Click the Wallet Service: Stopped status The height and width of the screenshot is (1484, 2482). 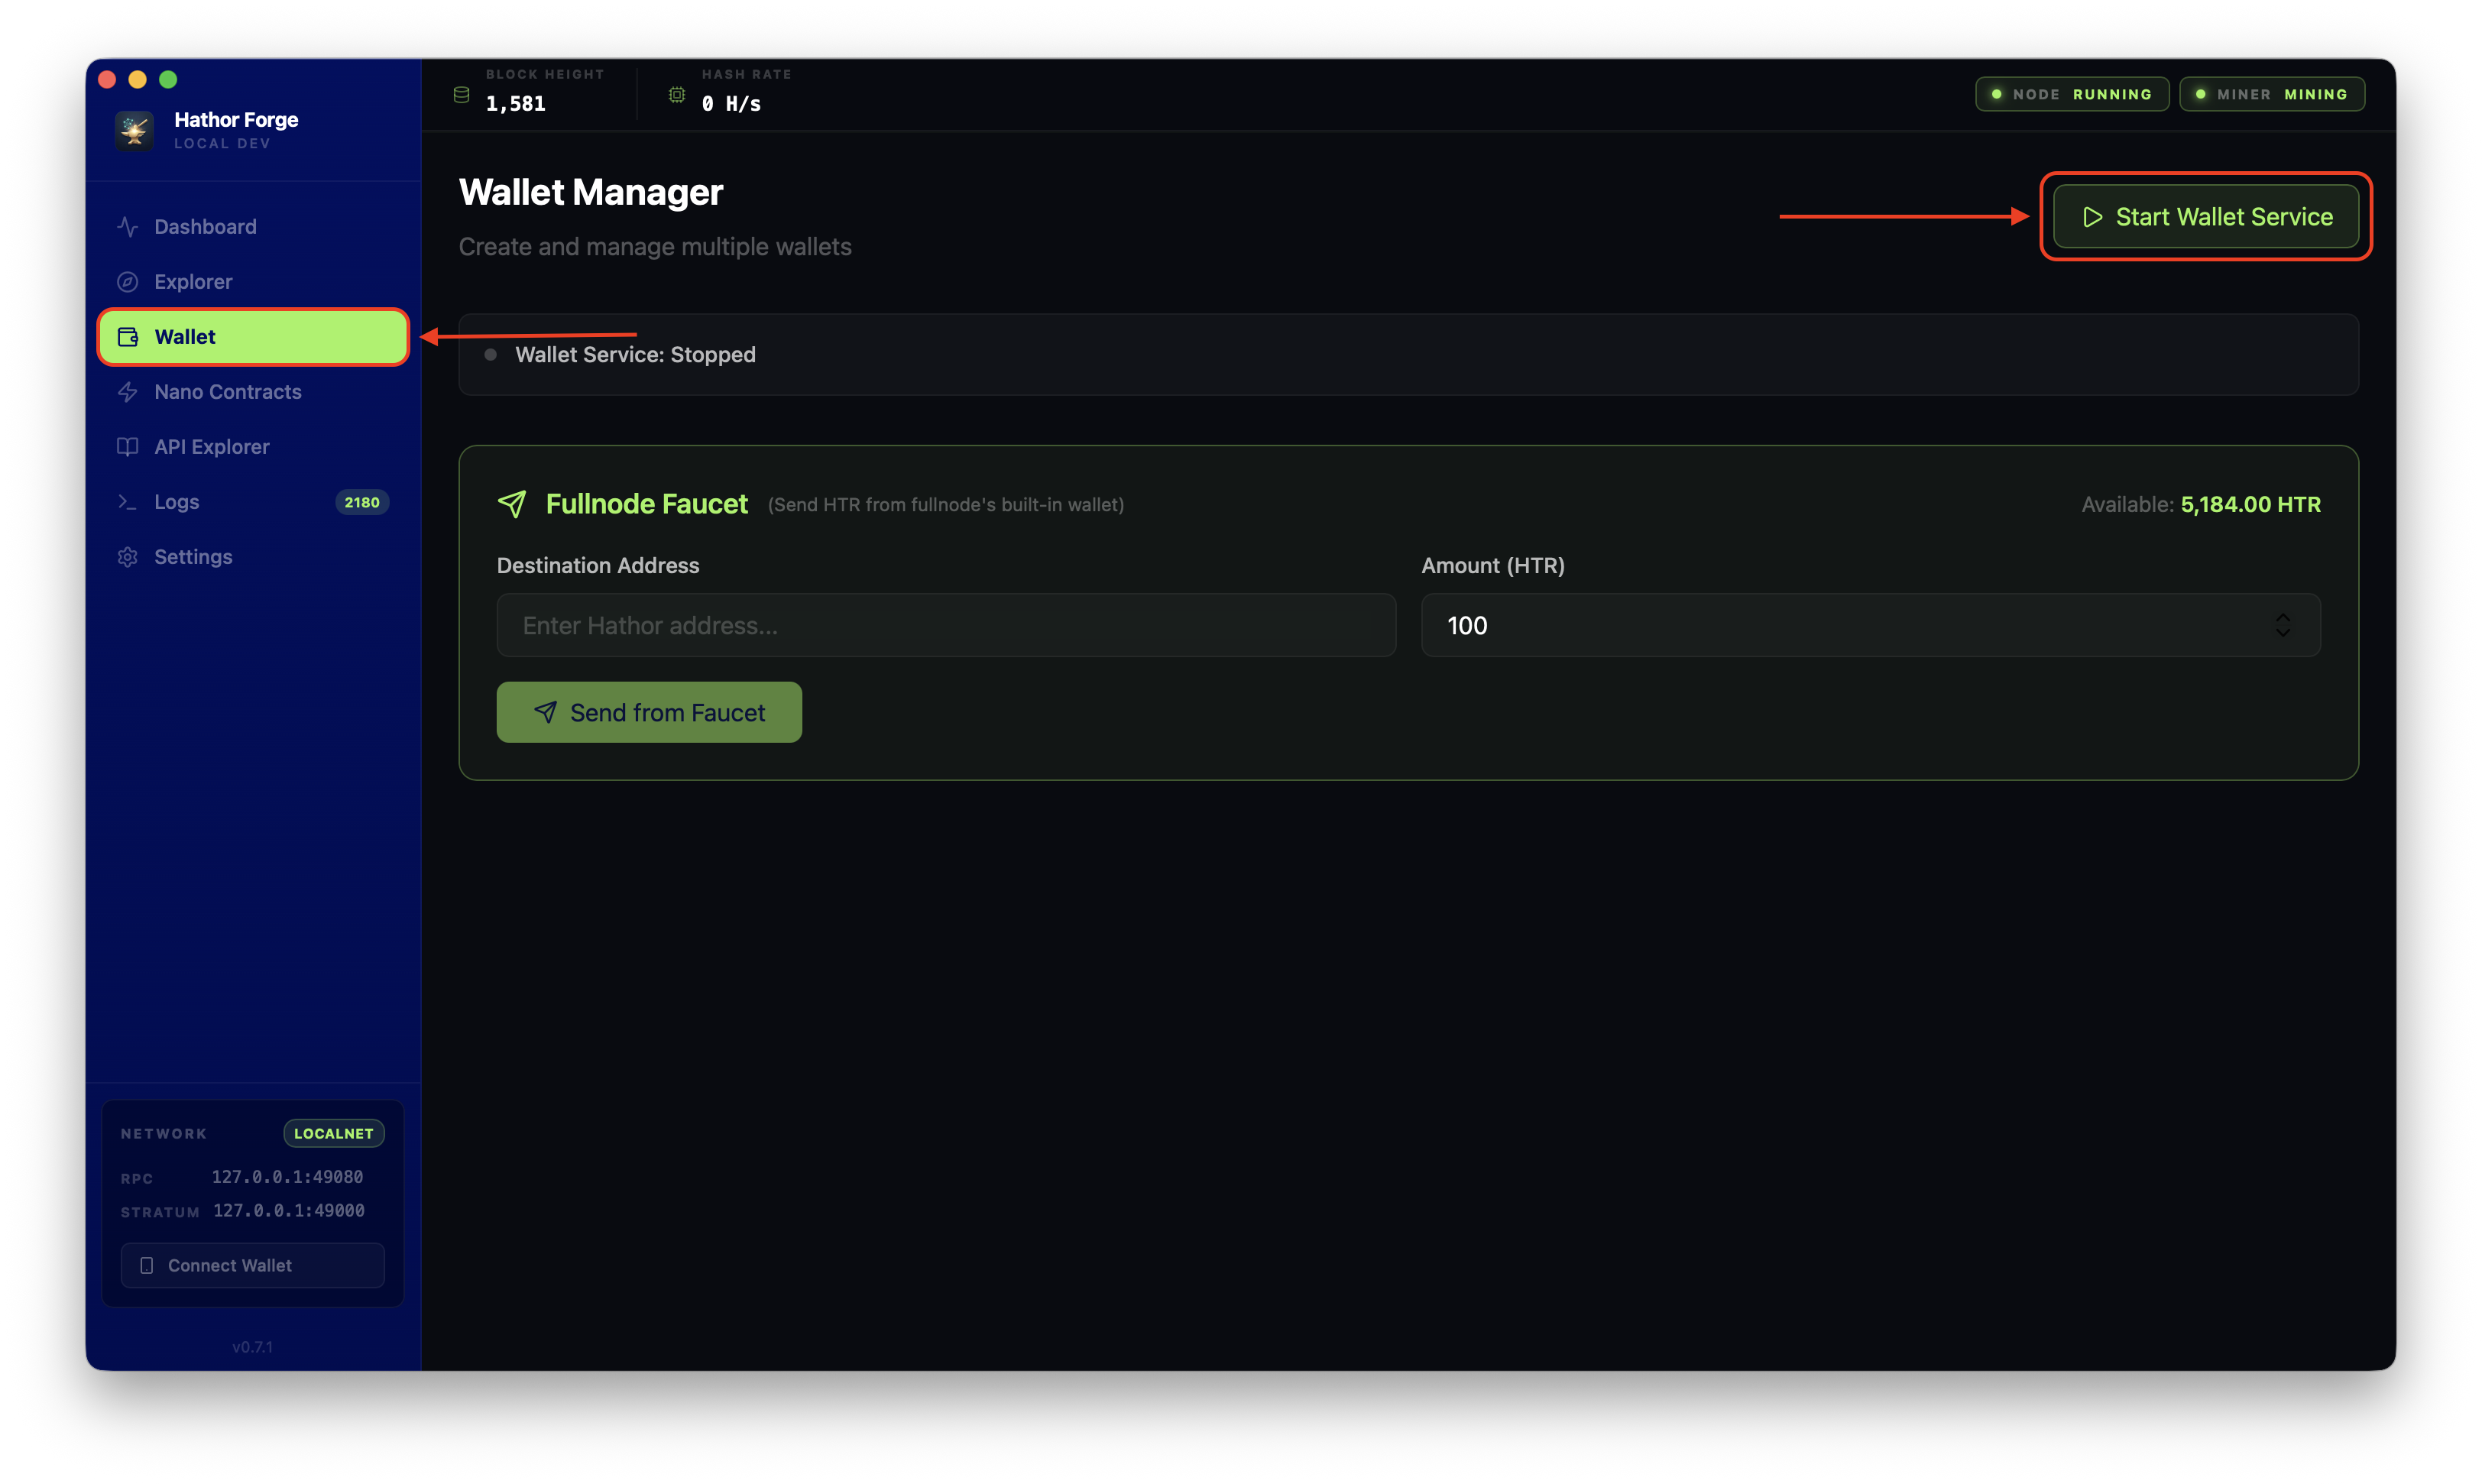pyautogui.click(x=635, y=355)
